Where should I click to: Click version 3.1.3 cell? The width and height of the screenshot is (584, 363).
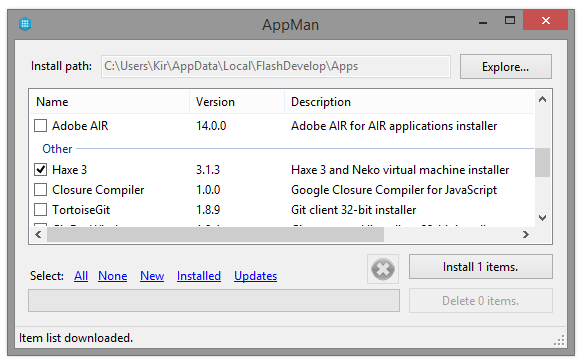coord(208,170)
